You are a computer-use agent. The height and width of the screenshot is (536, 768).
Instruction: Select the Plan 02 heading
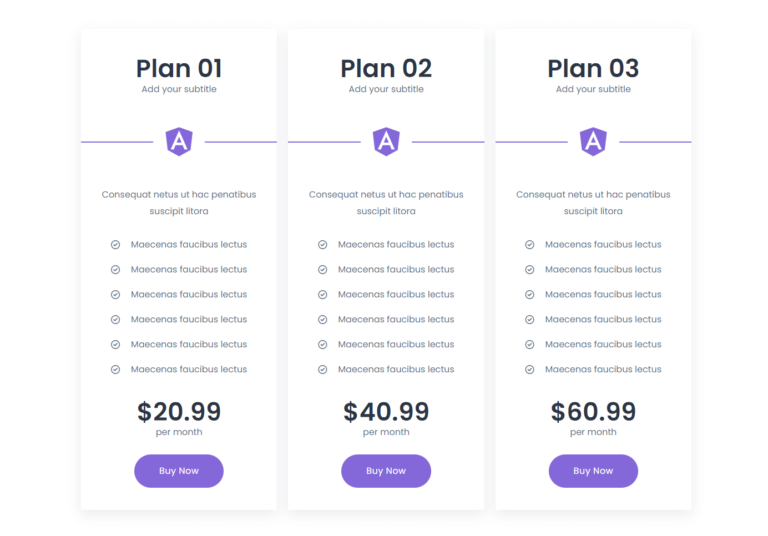coord(386,68)
